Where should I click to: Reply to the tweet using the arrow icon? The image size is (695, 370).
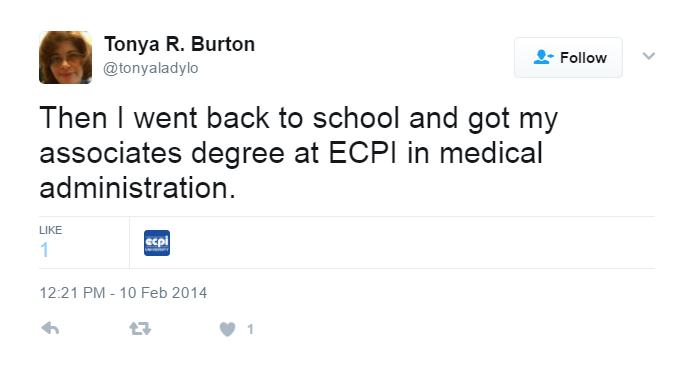(x=50, y=329)
